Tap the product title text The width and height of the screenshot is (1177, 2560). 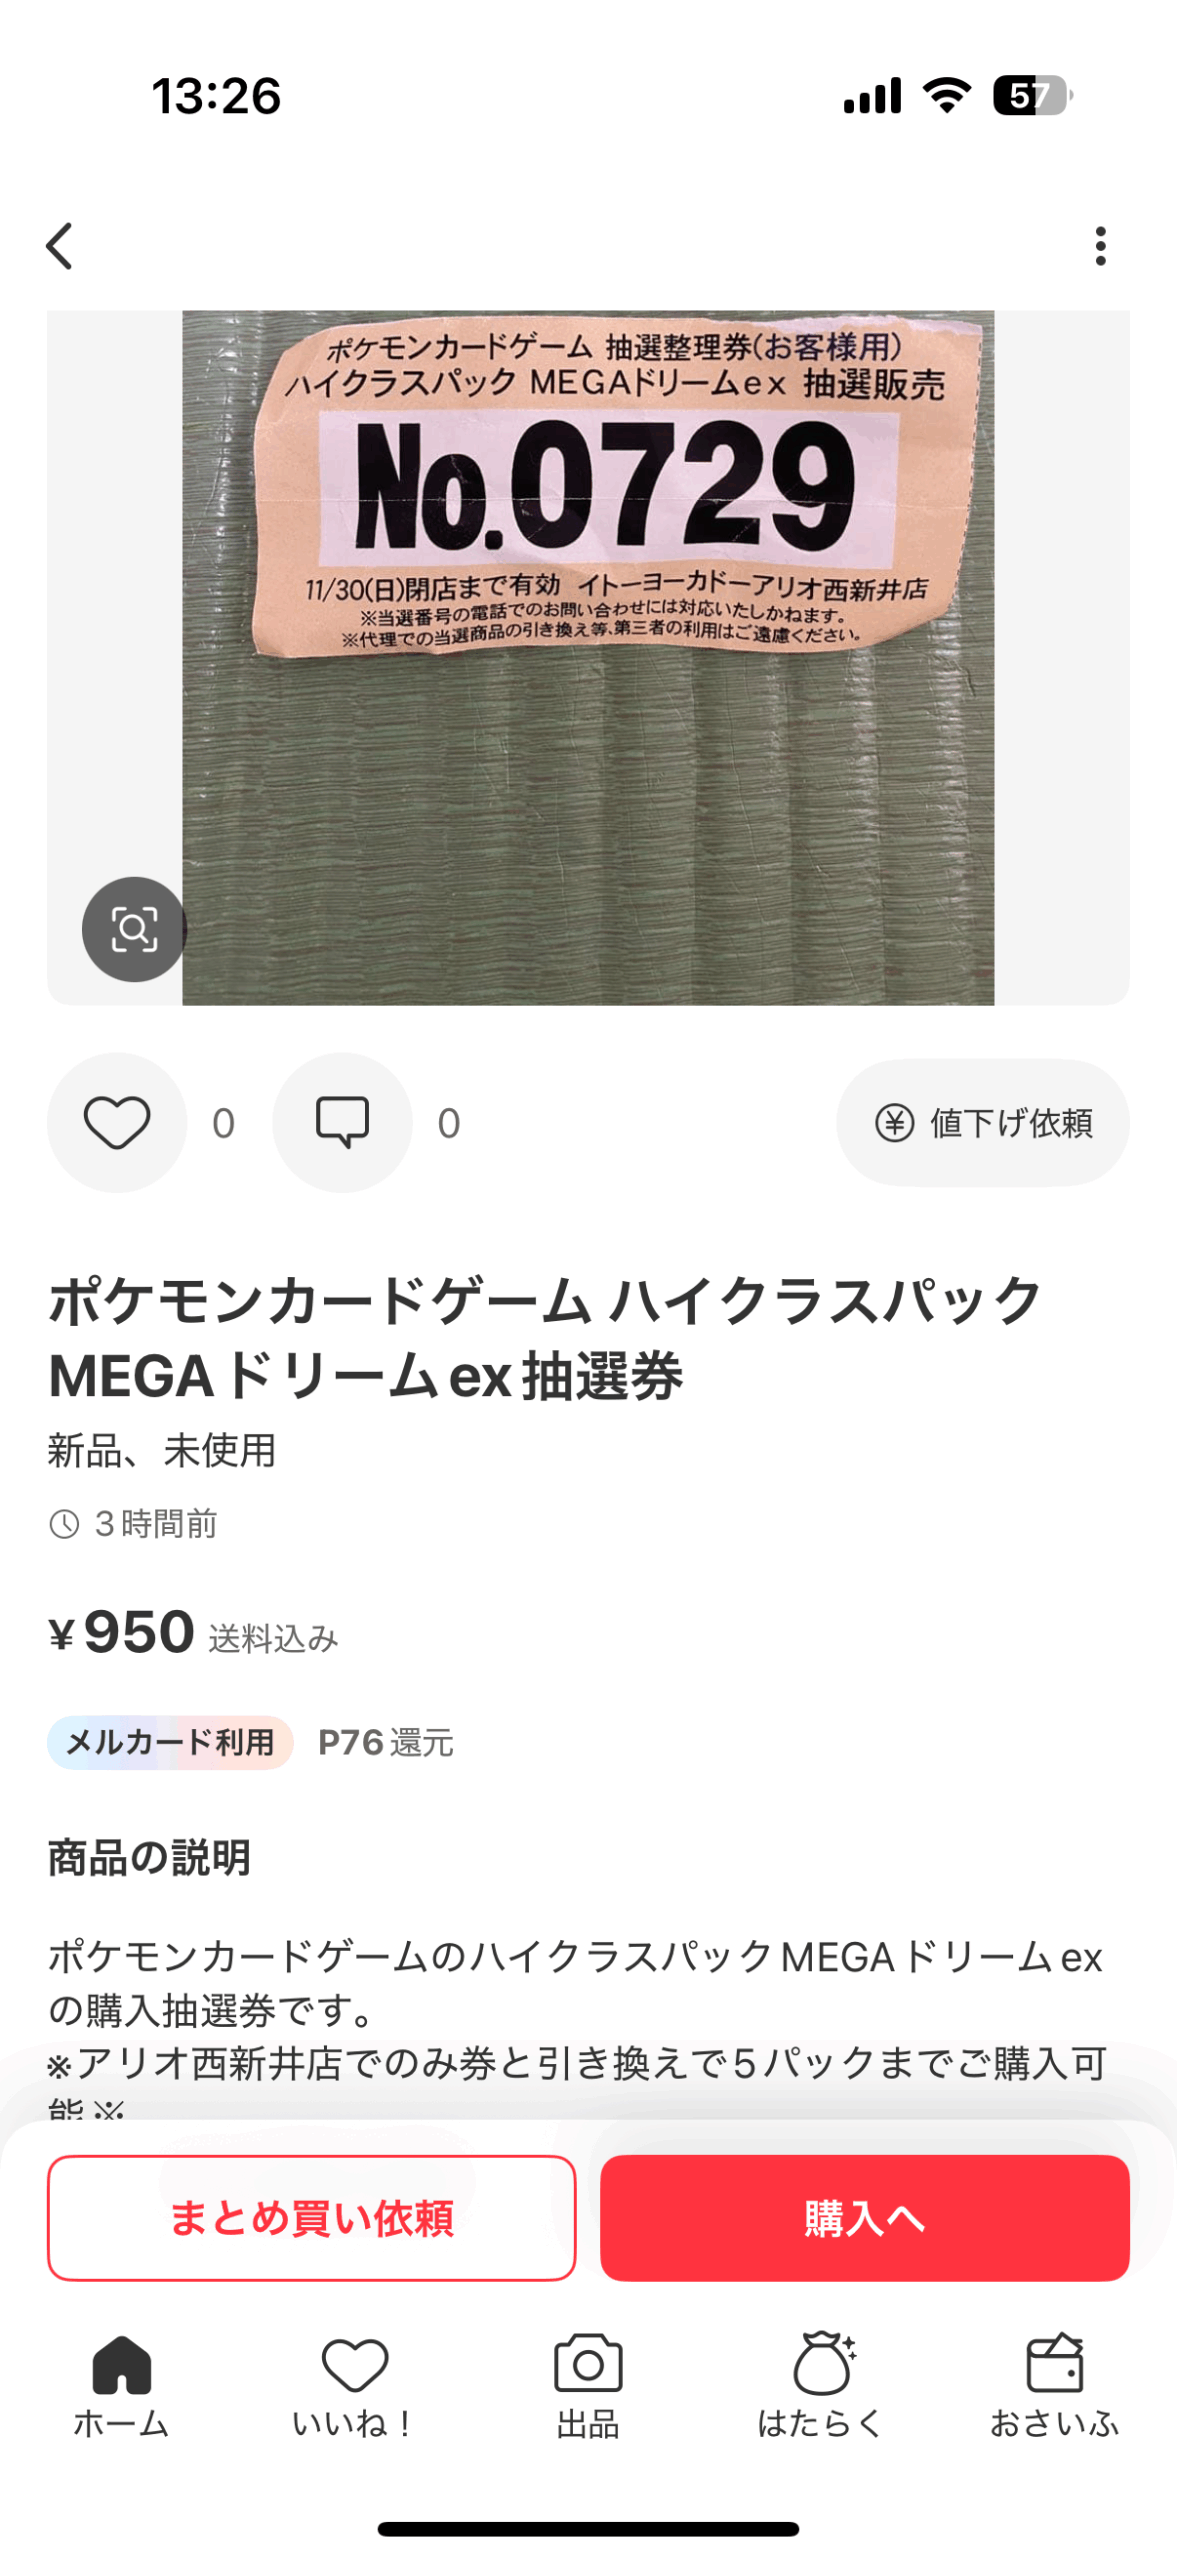click(545, 1338)
